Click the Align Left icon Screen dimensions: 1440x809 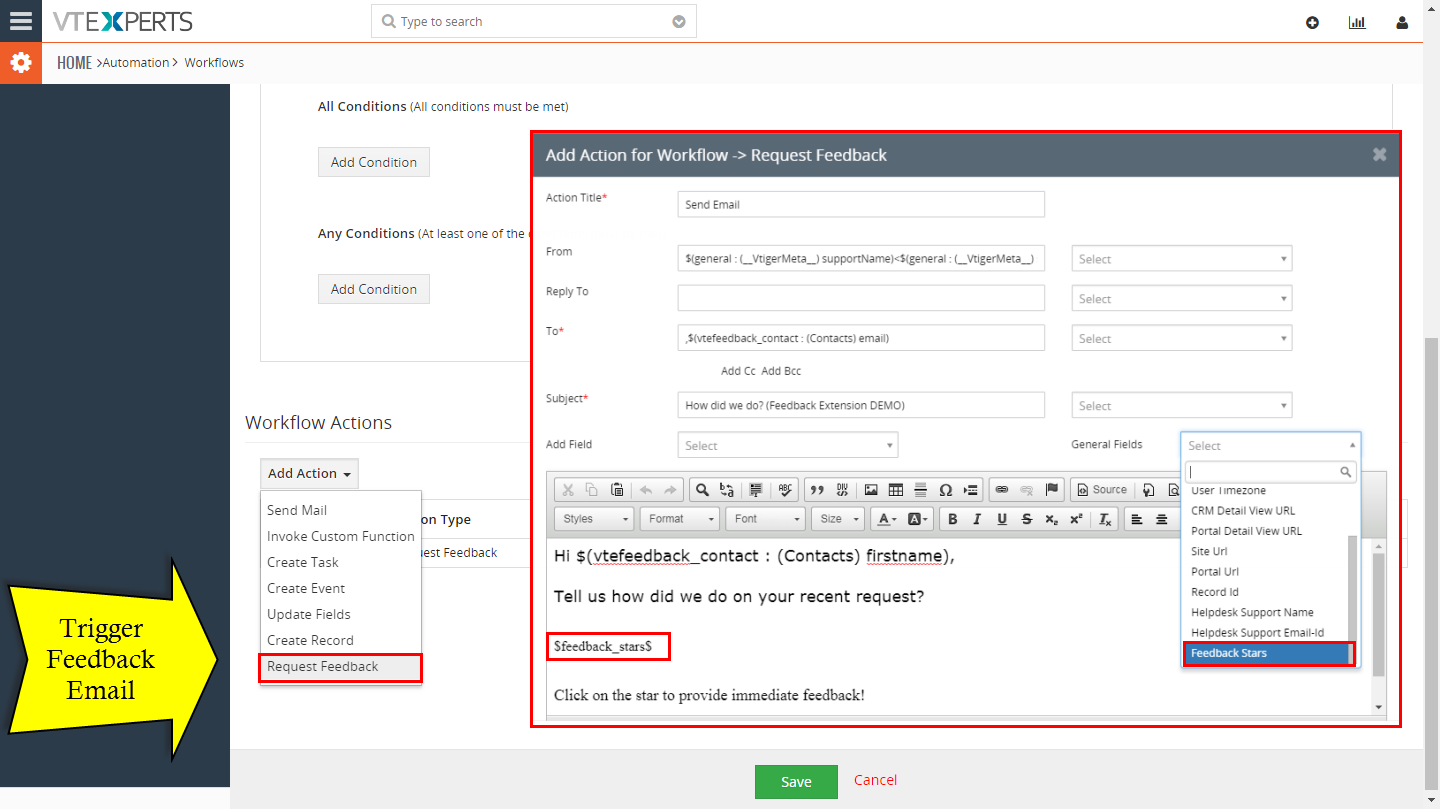1137,519
